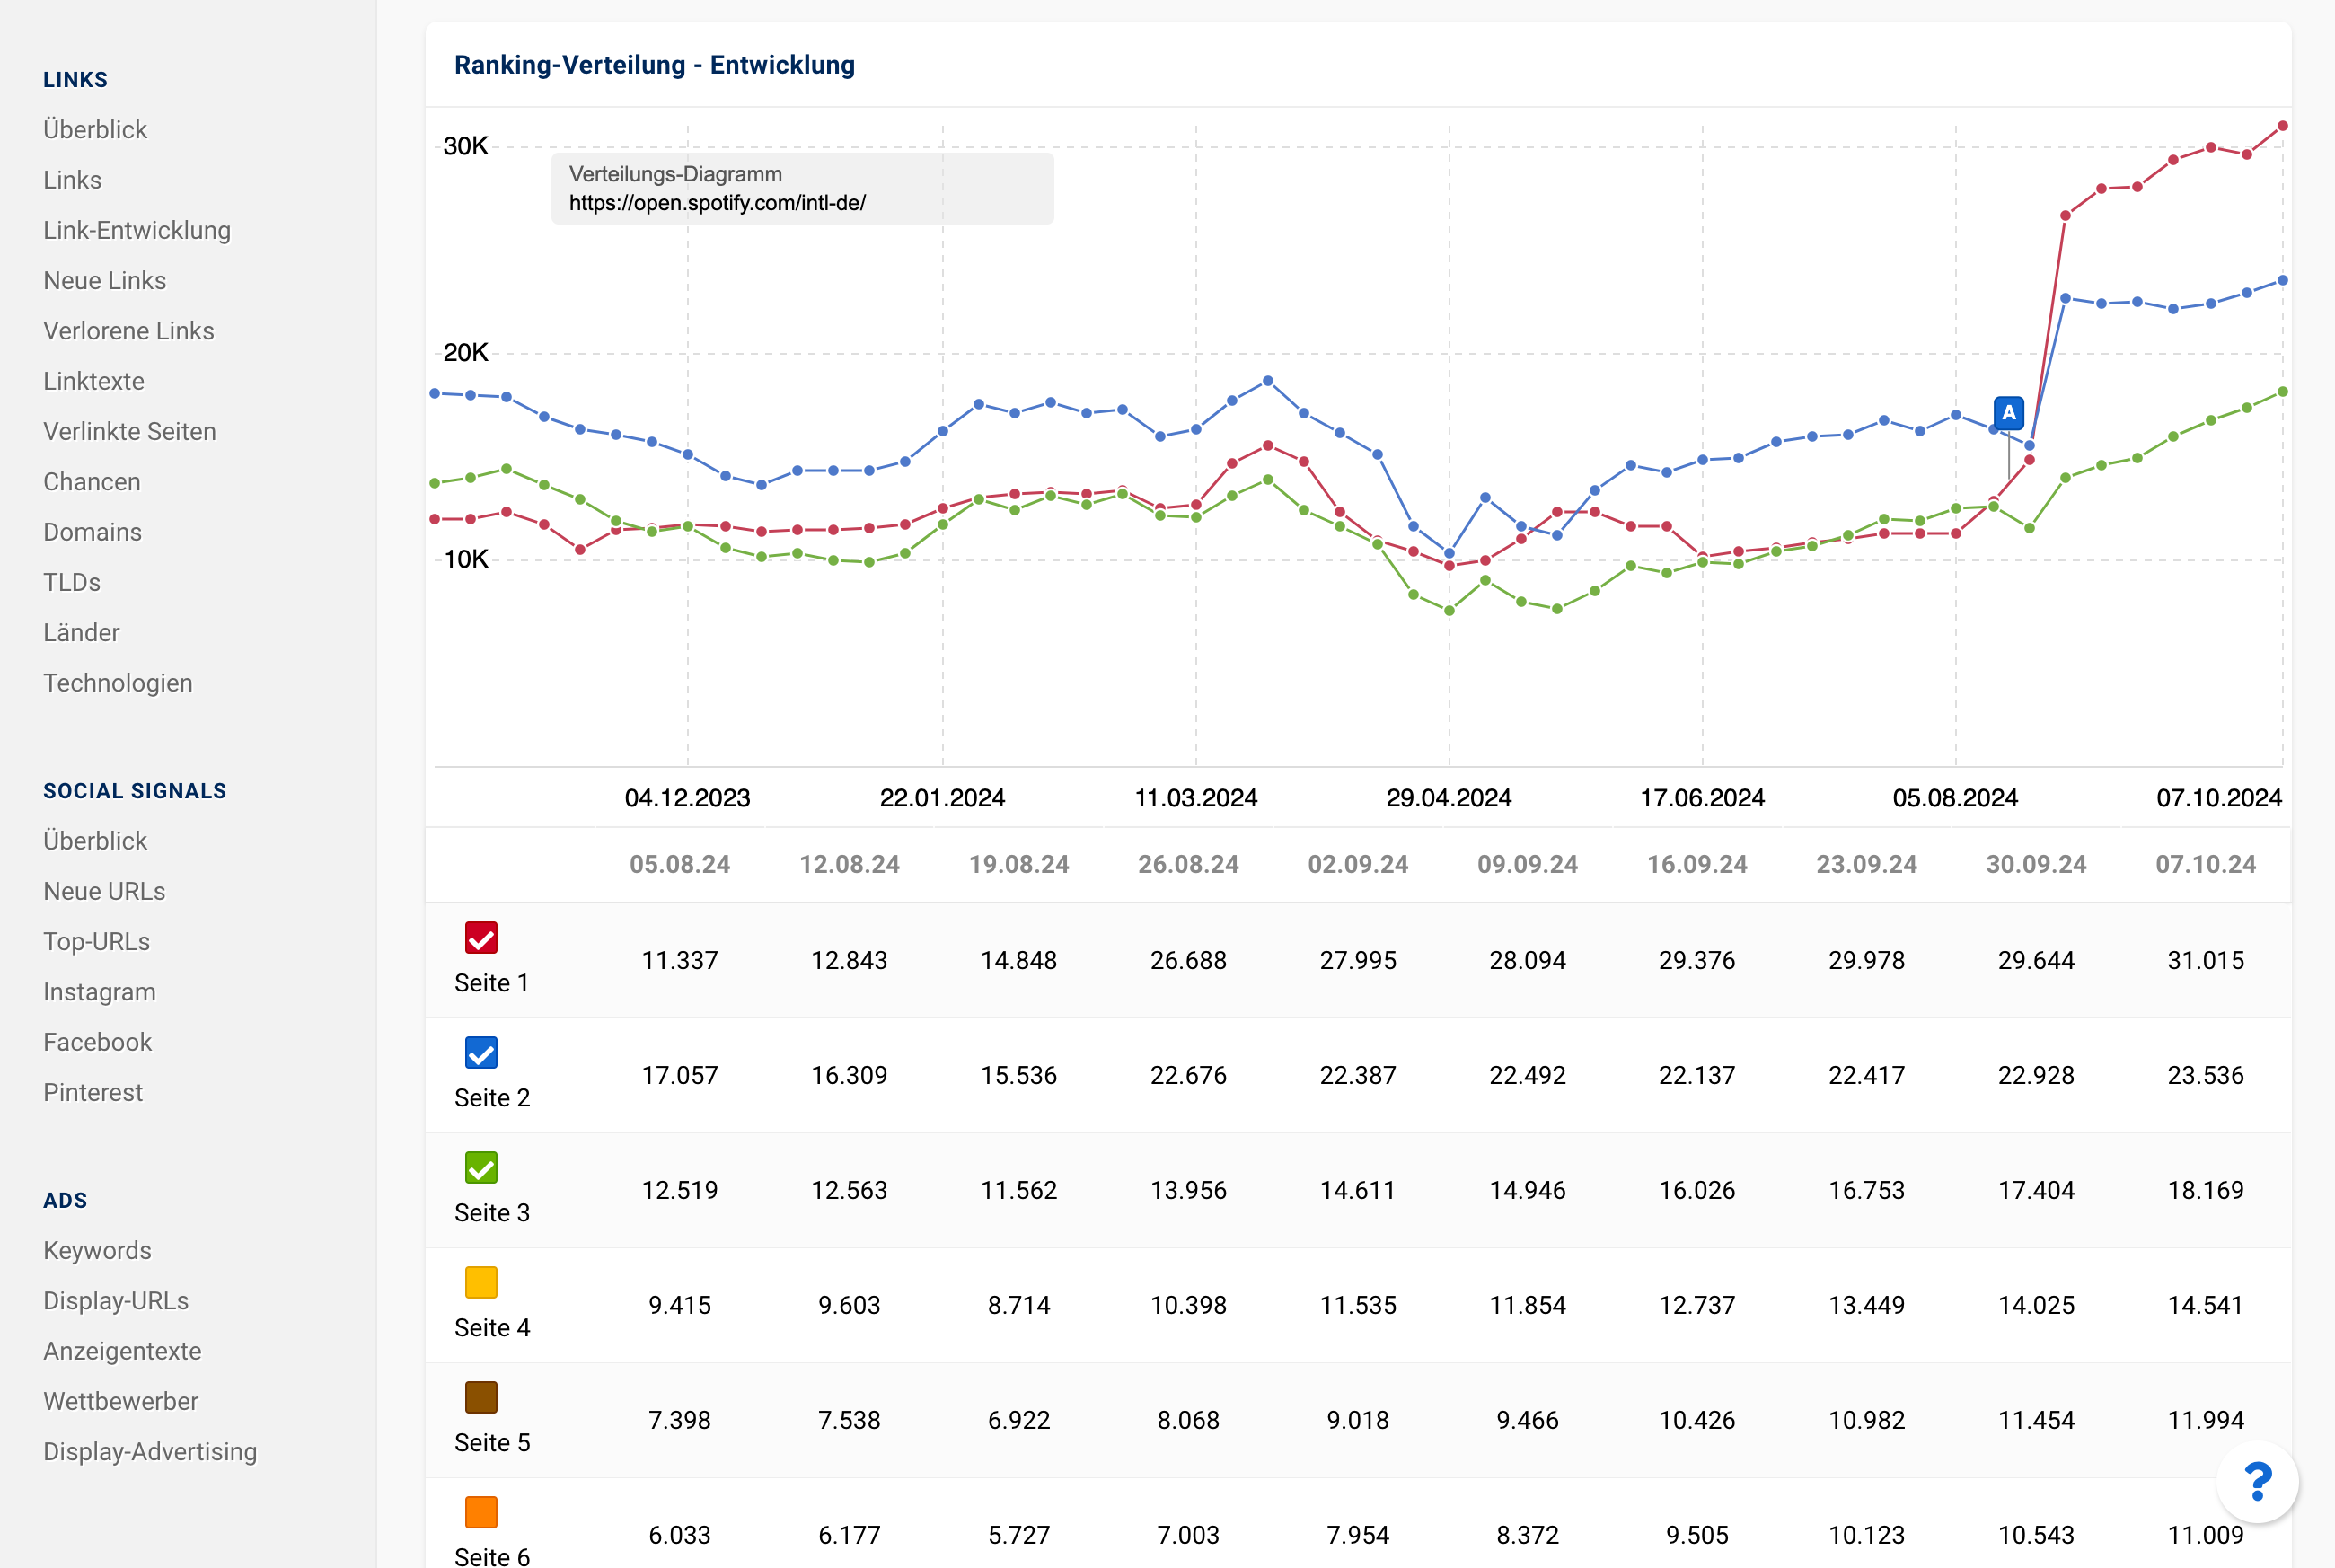Open Verlorene Links page

pos(129,331)
